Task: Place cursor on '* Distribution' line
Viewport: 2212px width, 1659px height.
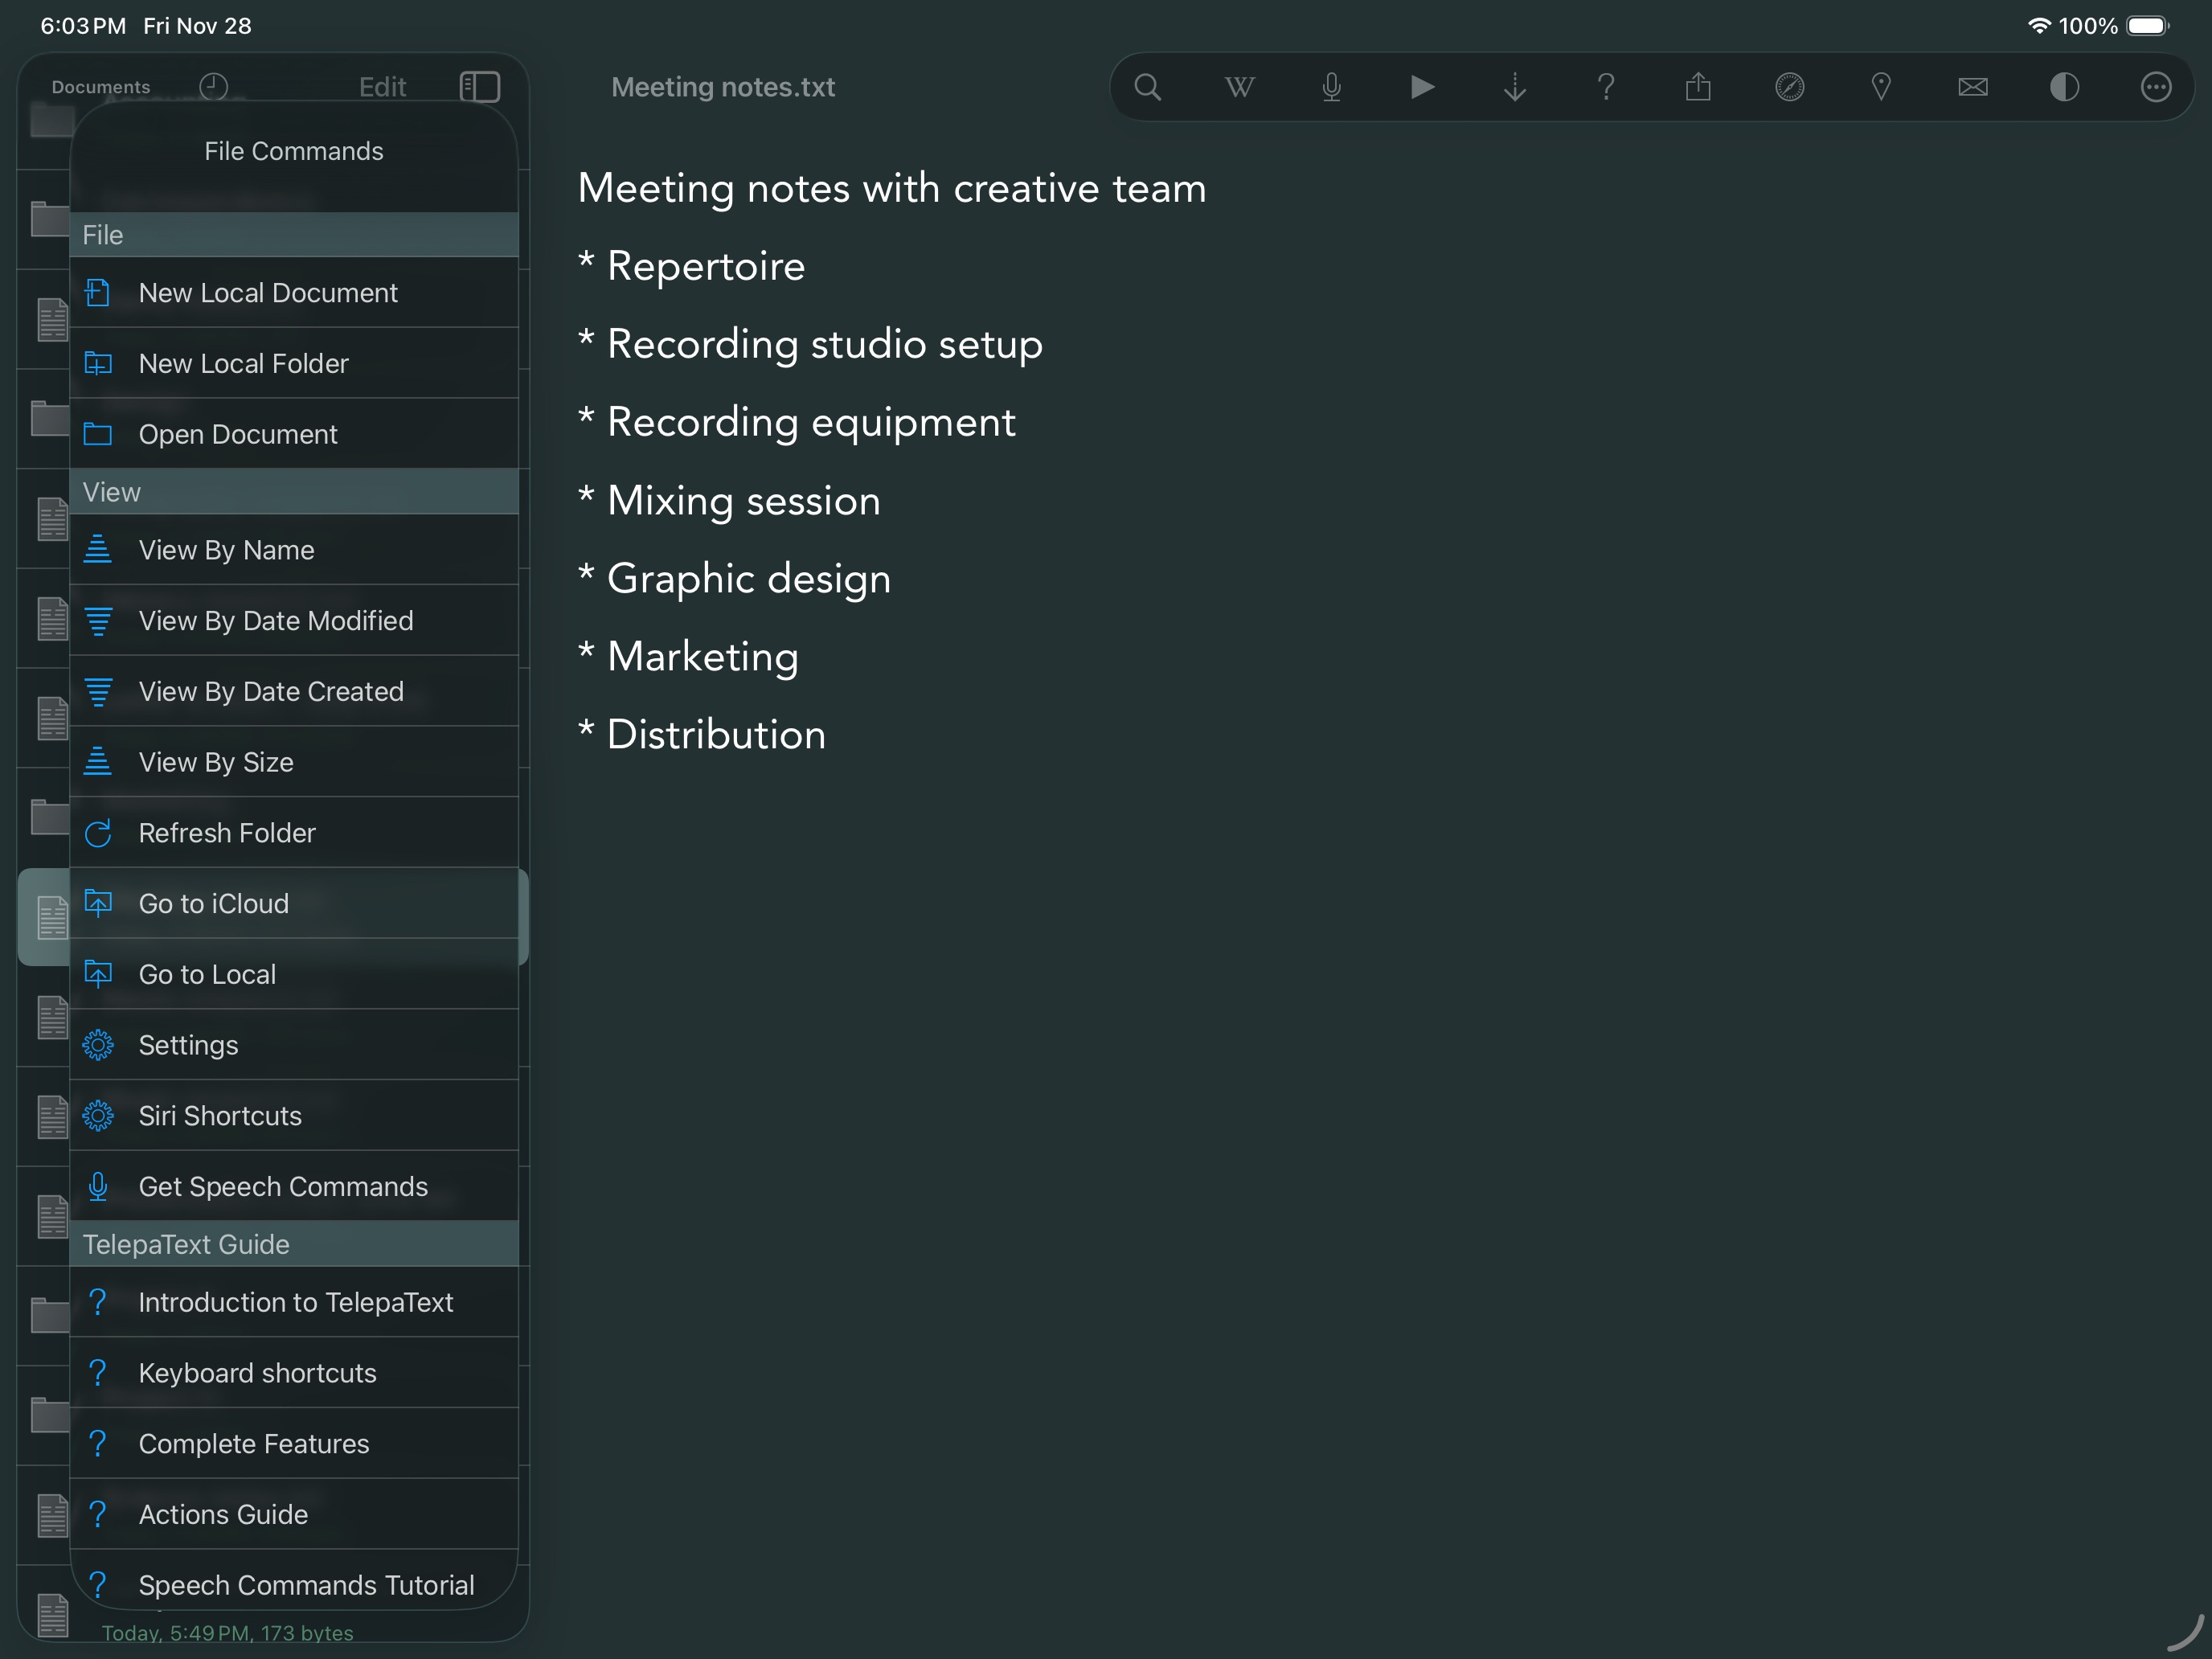Action: click(702, 734)
